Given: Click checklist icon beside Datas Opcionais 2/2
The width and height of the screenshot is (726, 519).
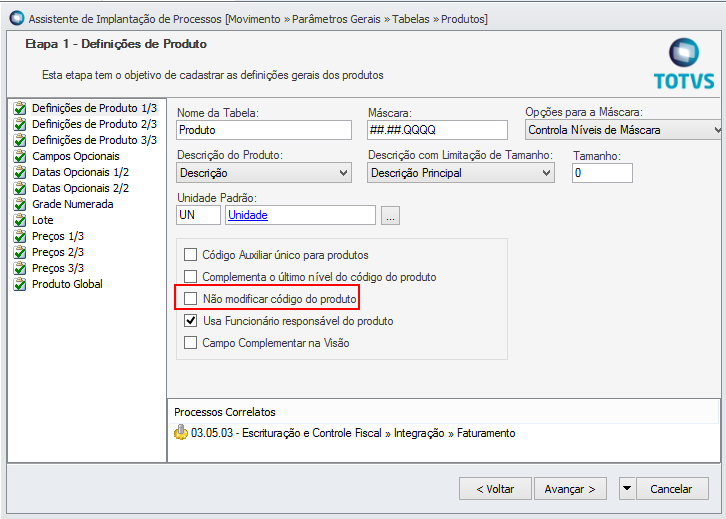Looking at the screenshot, I should tap(20, 188).
